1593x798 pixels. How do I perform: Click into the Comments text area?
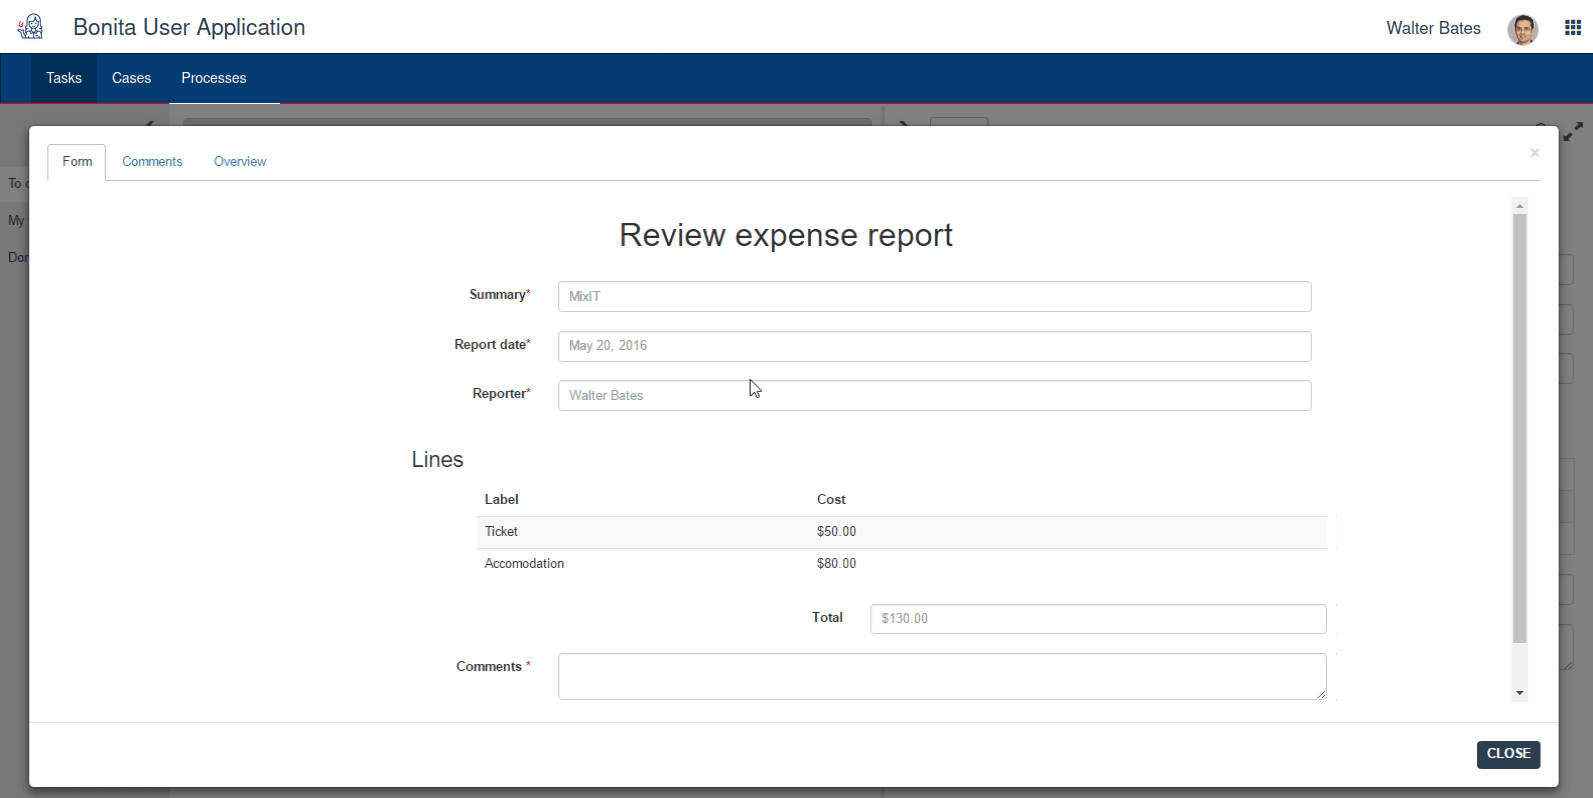[942, 677]
